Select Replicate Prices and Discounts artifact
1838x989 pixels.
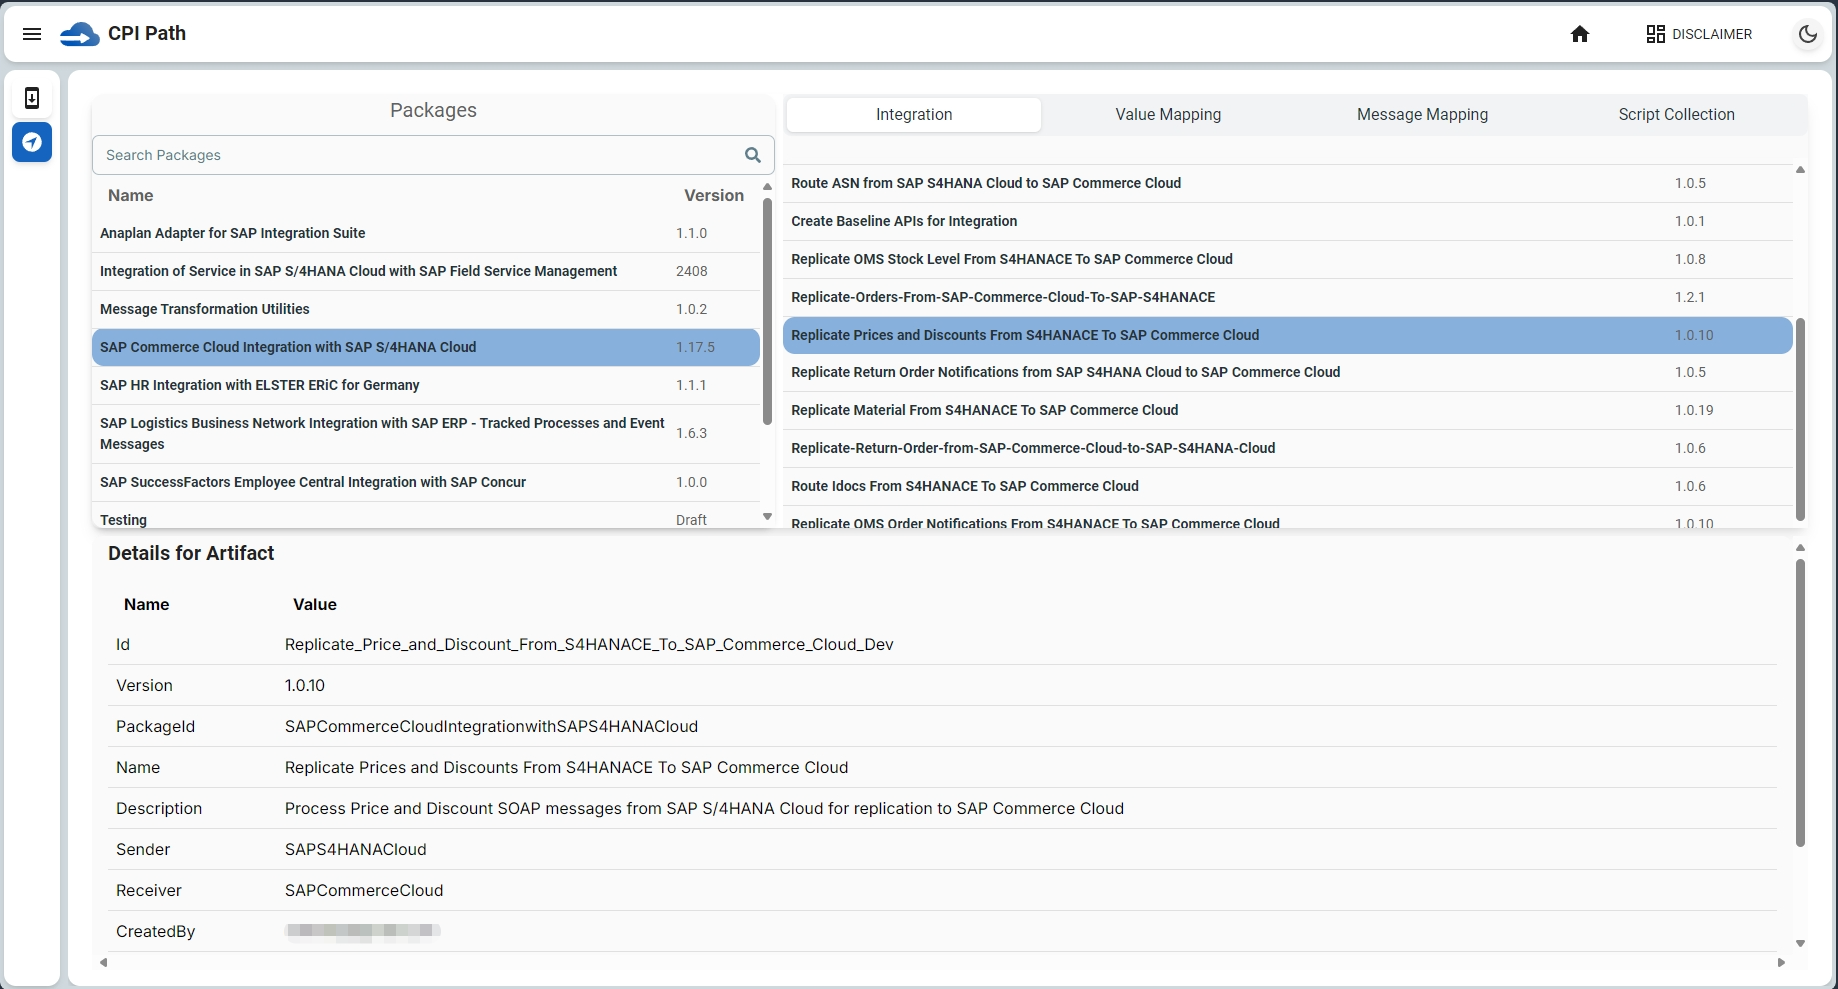pos(1288,335)
